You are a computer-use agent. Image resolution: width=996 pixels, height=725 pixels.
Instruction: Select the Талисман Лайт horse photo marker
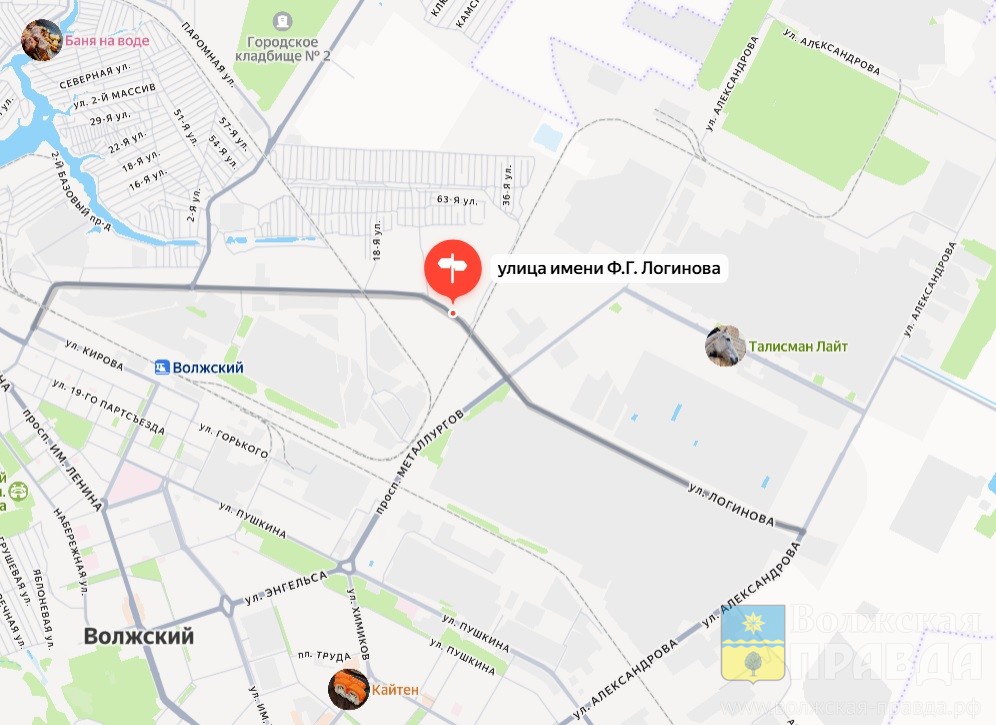(725, 346)
